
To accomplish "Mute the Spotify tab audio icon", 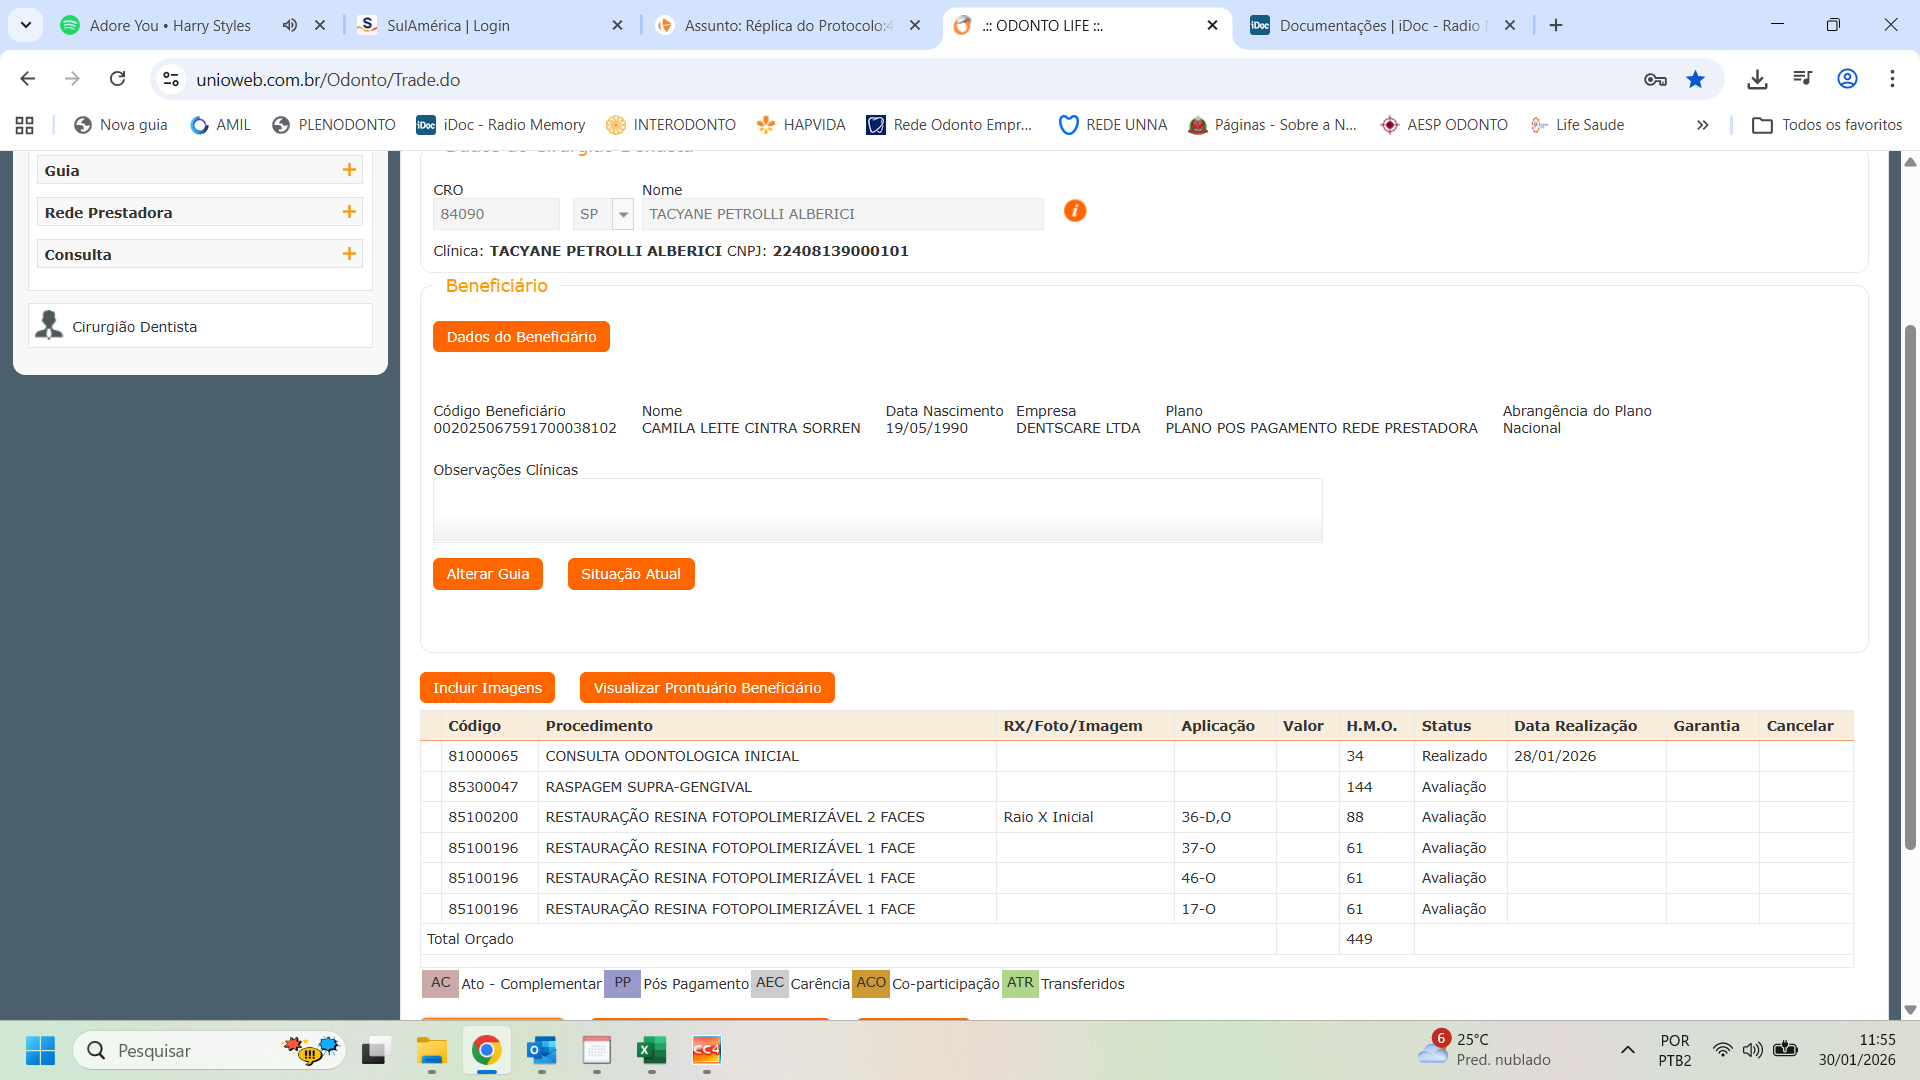I will [289, 25].
